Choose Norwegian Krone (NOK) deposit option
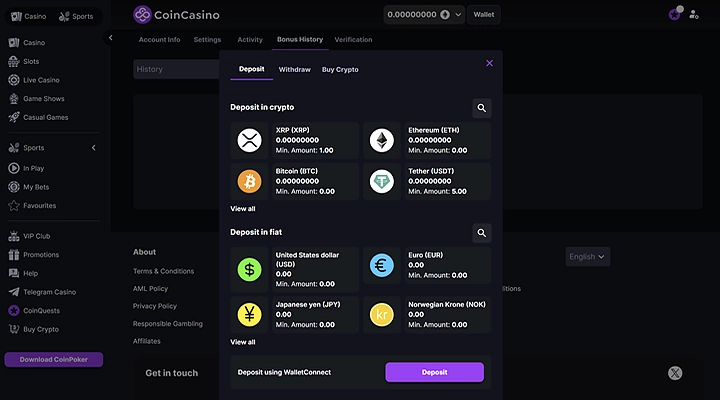720x400 pixels. [427, 315]
